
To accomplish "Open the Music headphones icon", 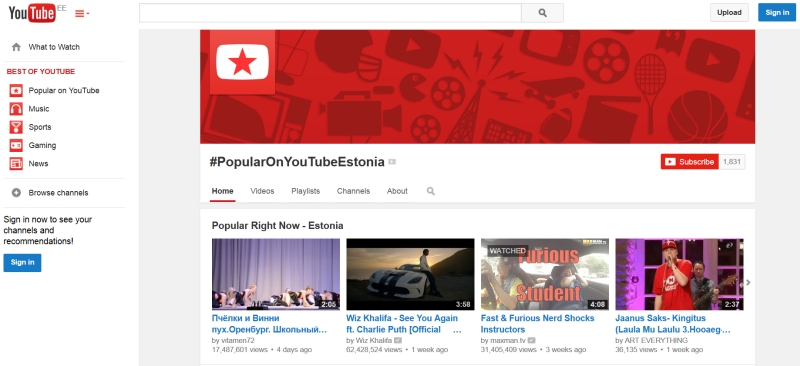I will coord(16,109).
